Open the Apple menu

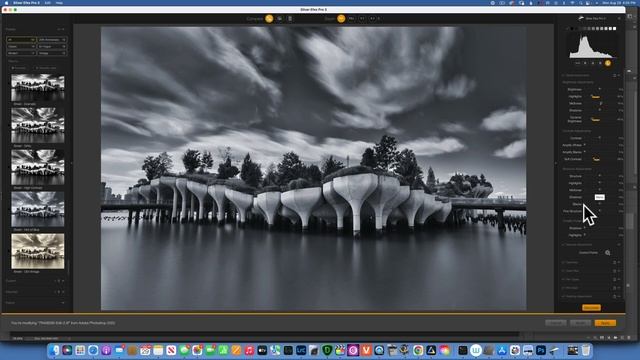pos(6,2)
